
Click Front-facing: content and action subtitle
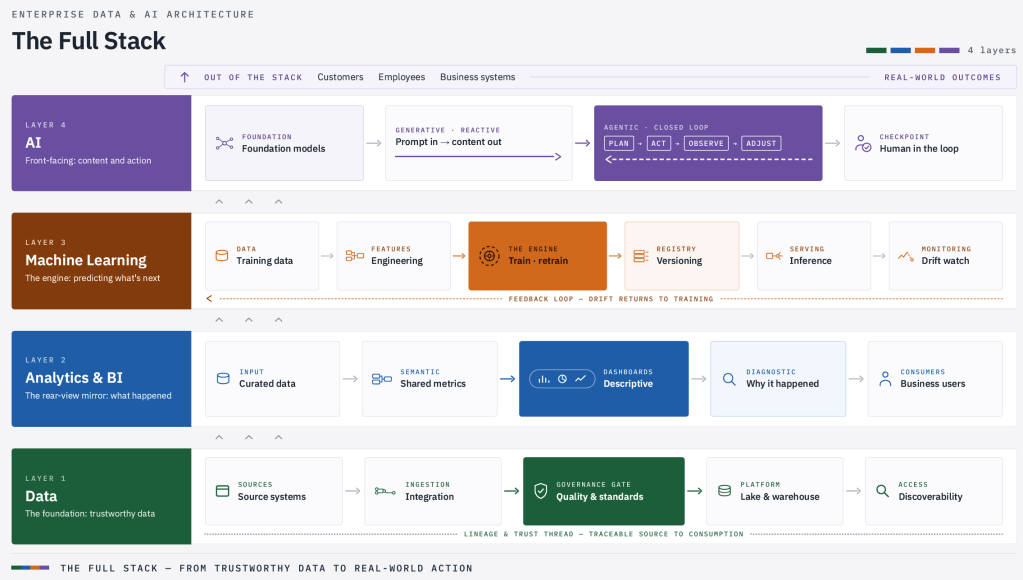click(88, 160)
